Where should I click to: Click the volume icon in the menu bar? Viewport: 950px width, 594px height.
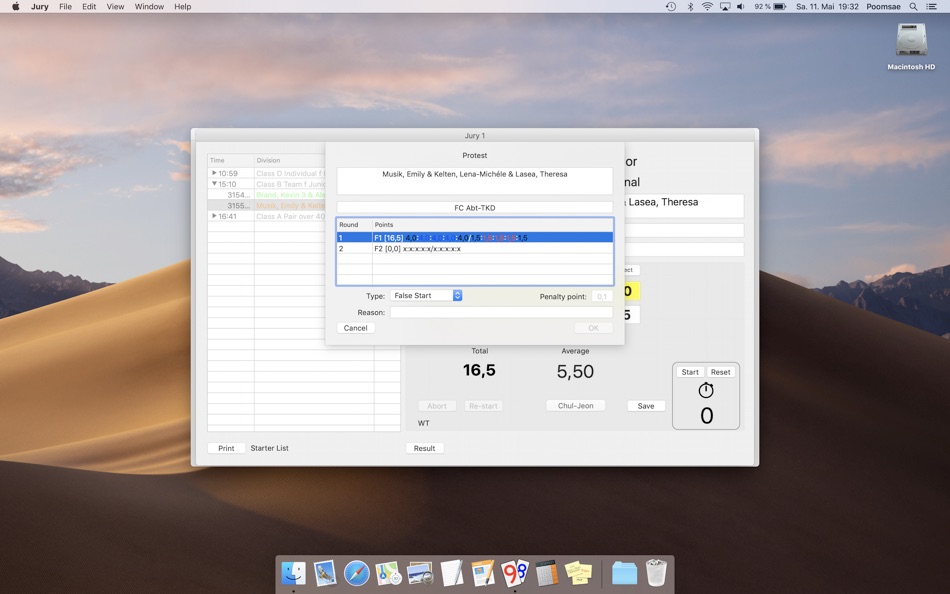[740, 6]
